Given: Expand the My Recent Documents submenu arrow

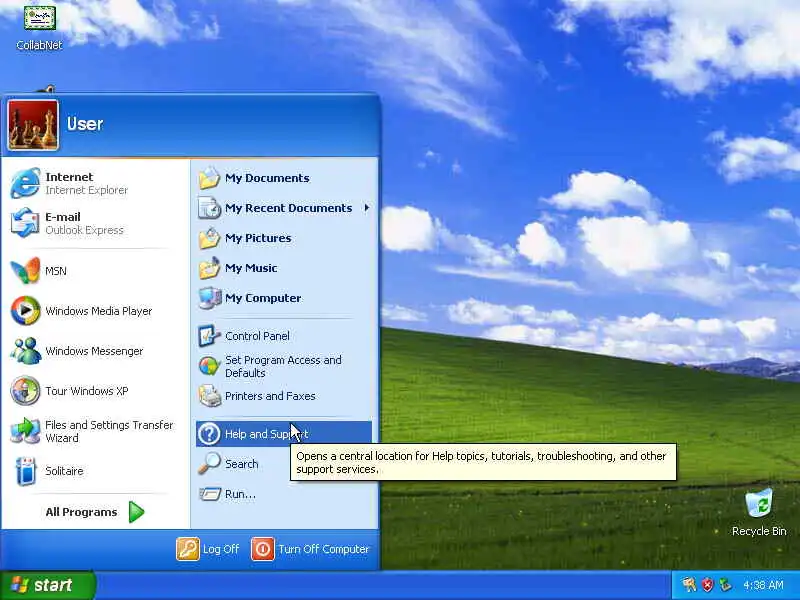Looking at the screenshot, I should tap(367, 208).
